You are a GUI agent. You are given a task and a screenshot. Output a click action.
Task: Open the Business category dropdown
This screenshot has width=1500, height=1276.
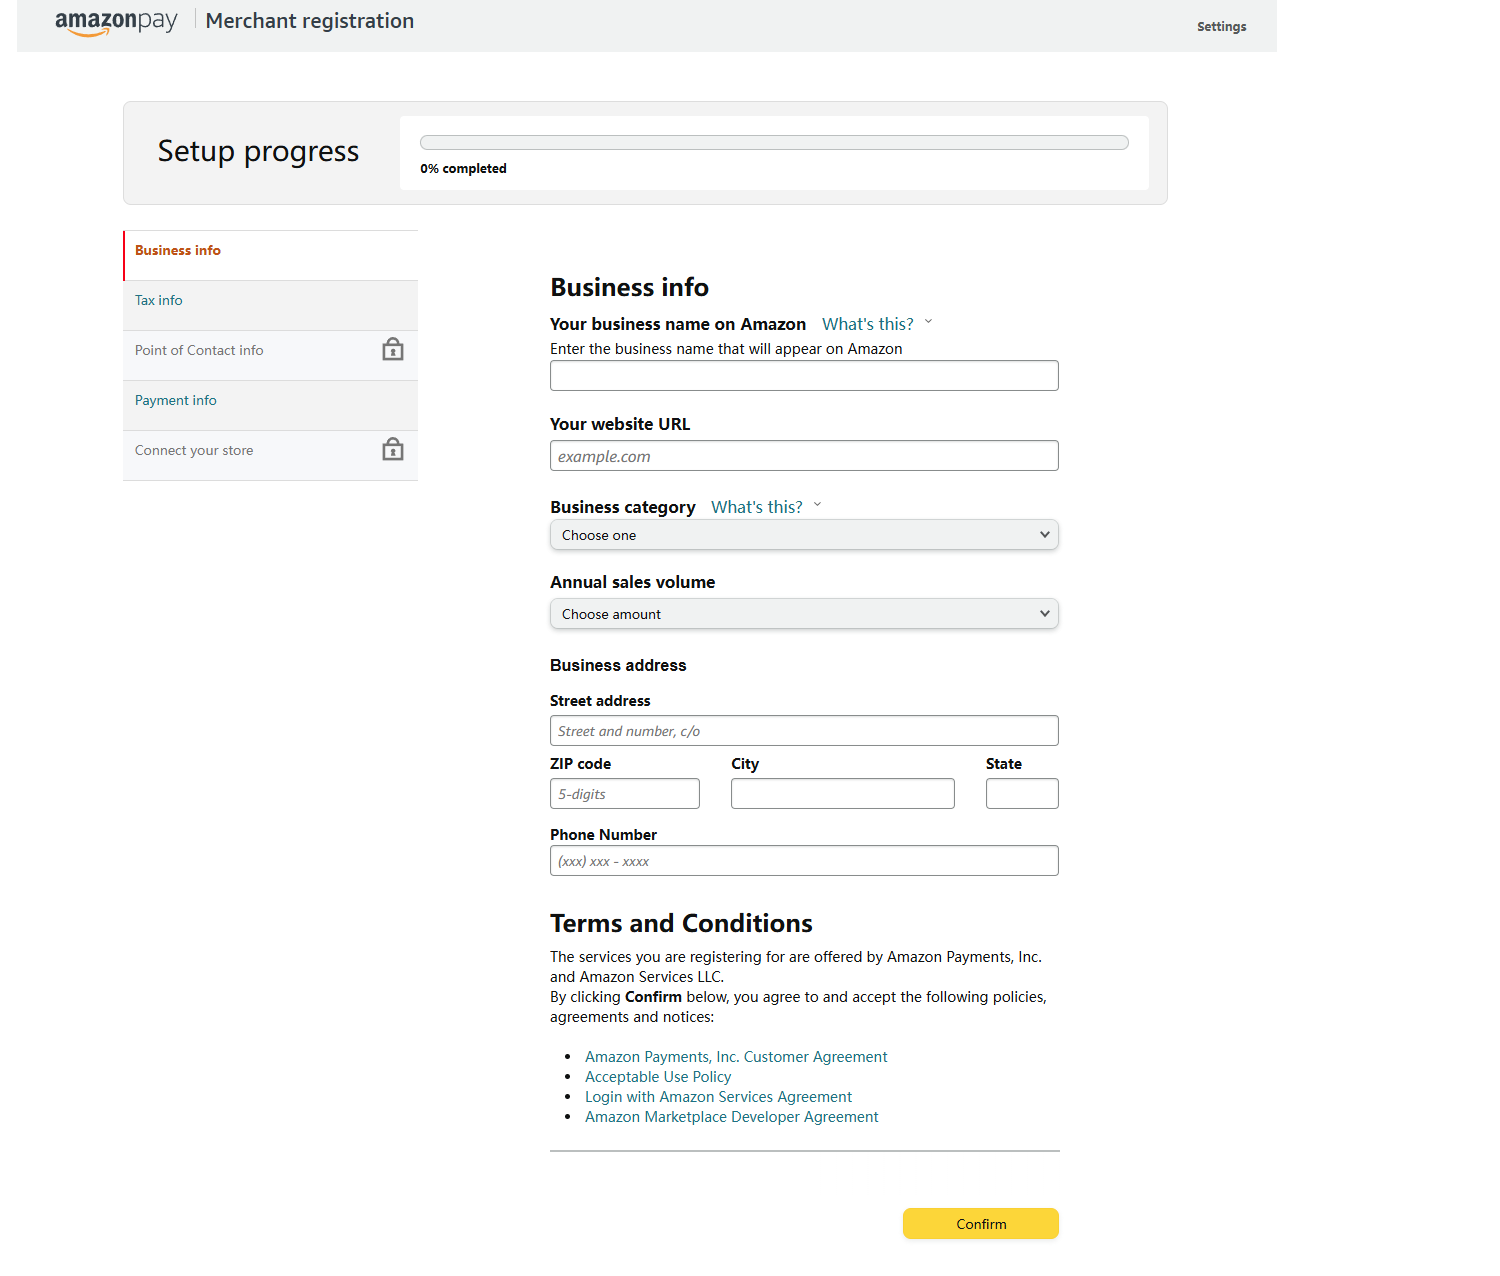click(804, 535)
